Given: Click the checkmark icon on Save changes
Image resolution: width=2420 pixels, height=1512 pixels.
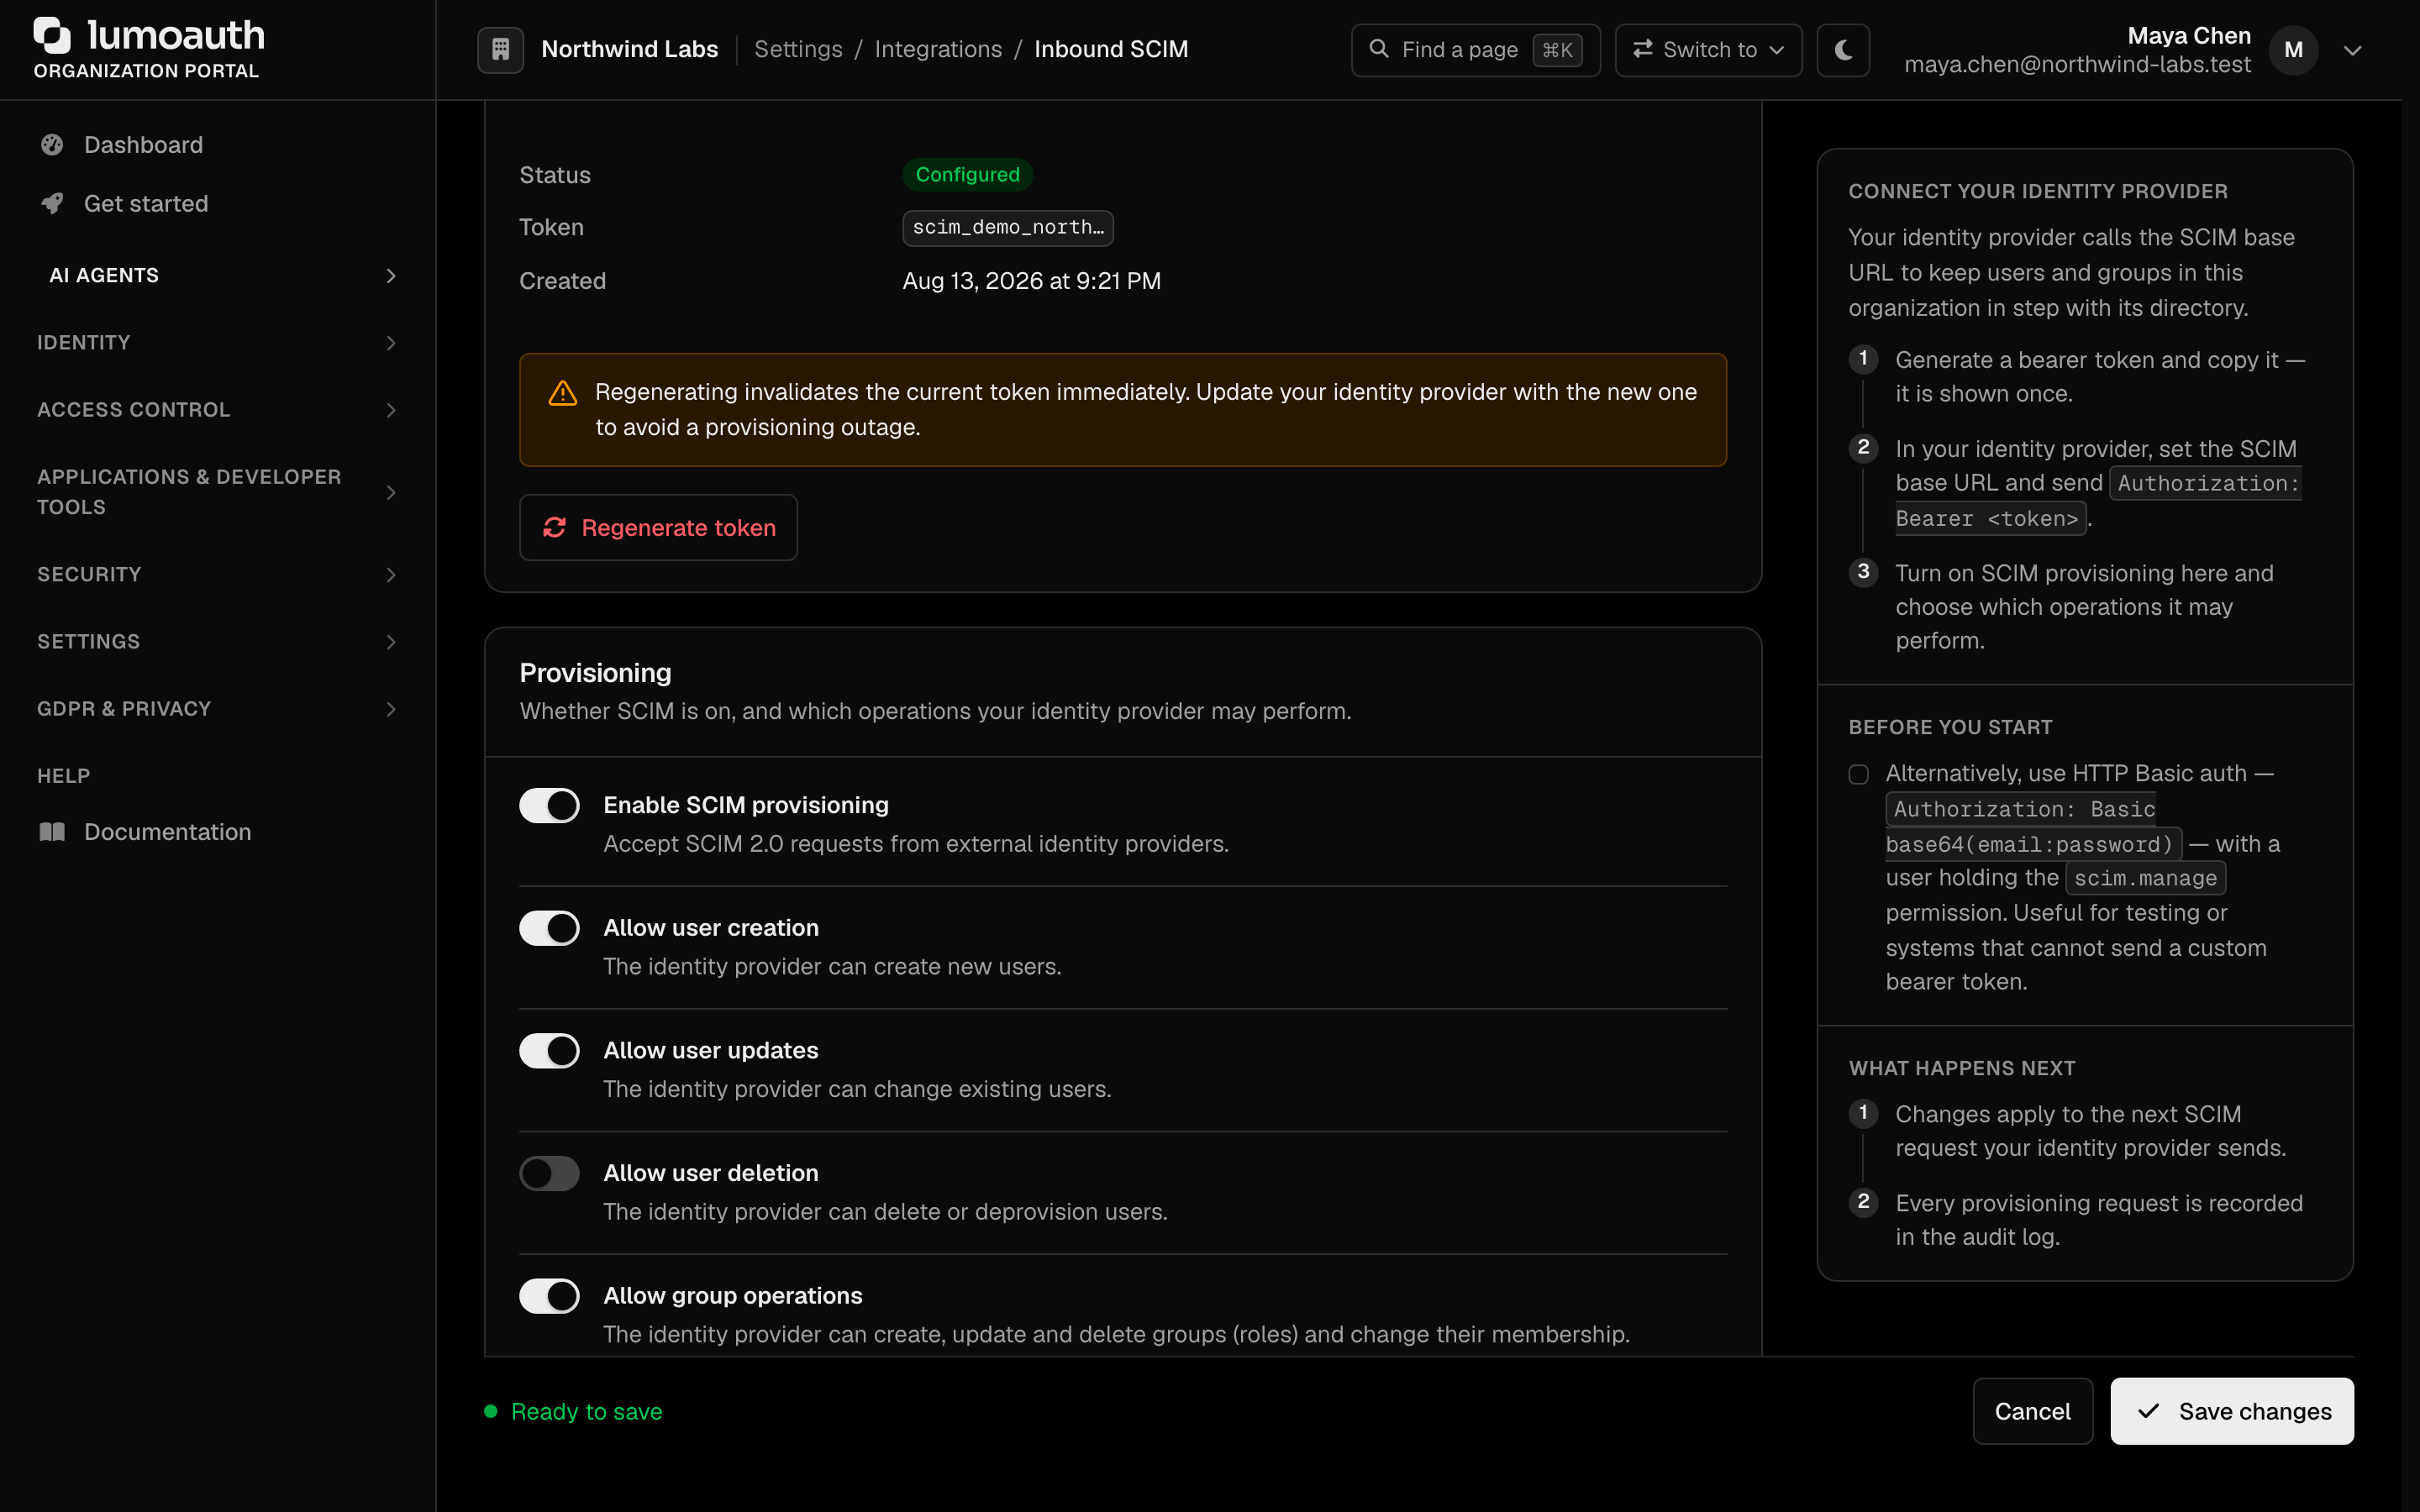Looking at the screenshot, I should (2148, 1411).
